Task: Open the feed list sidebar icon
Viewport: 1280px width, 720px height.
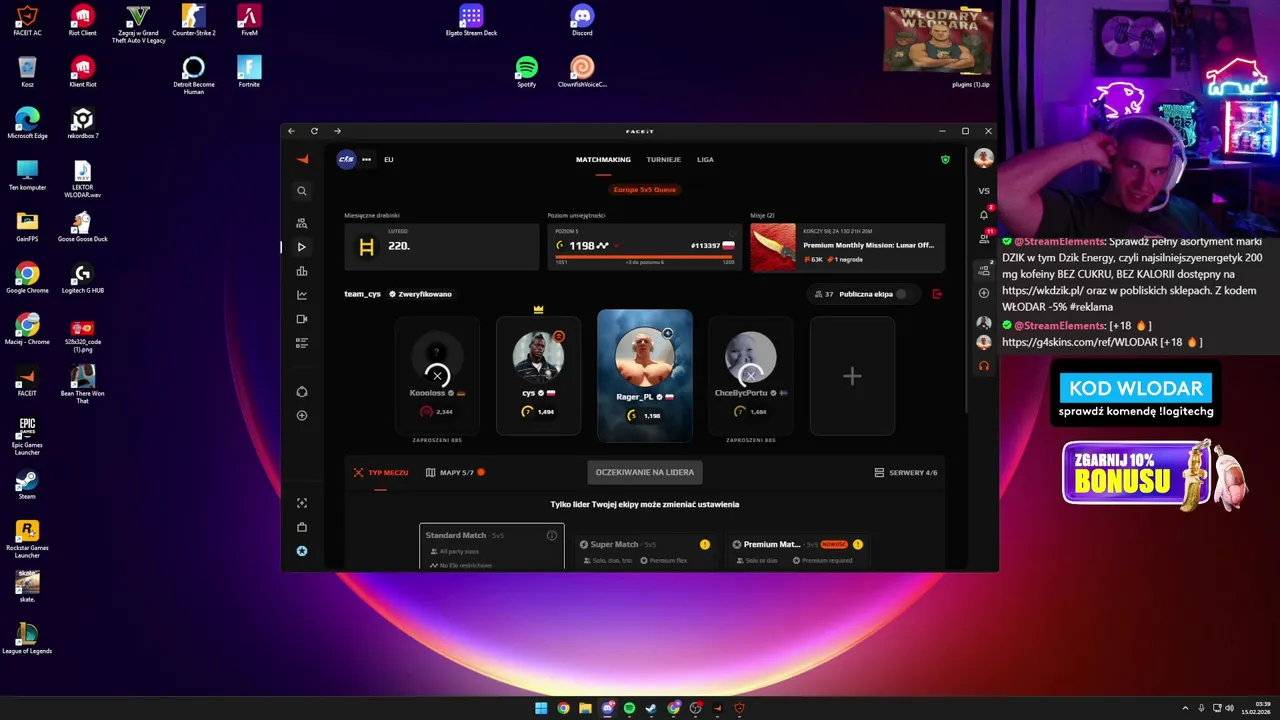Action: pyautogui.click(x=302, y=343)
